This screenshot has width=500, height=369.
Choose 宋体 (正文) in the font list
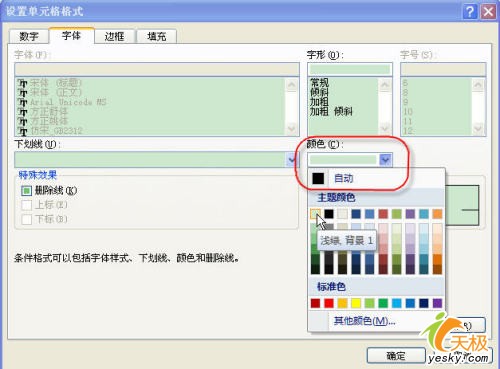56,92
